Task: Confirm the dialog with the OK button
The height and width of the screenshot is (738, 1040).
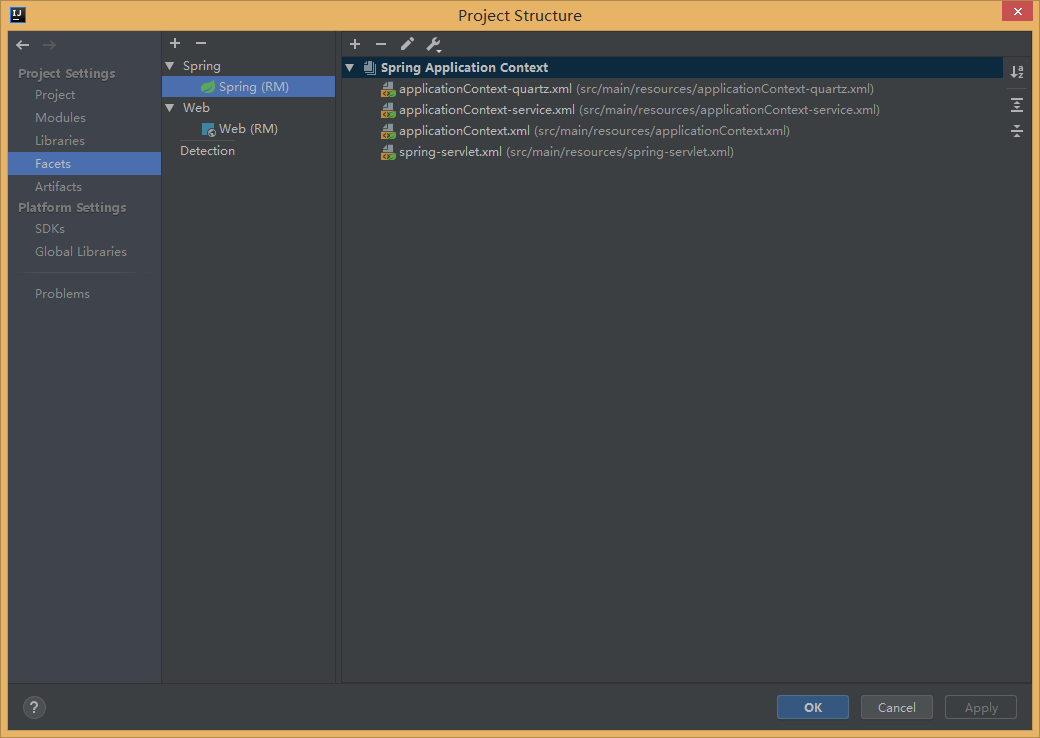Action: coord(812,707)
